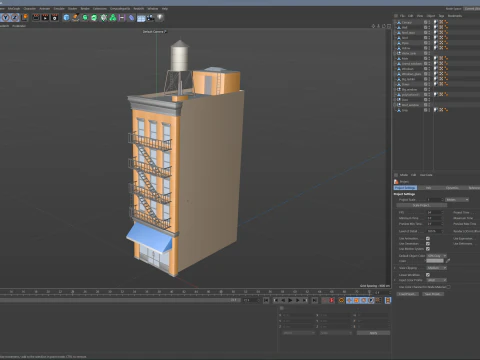Click the FPS input field
Screen dimensions: 480x360
pyautogui.click(x=435, y=212)
